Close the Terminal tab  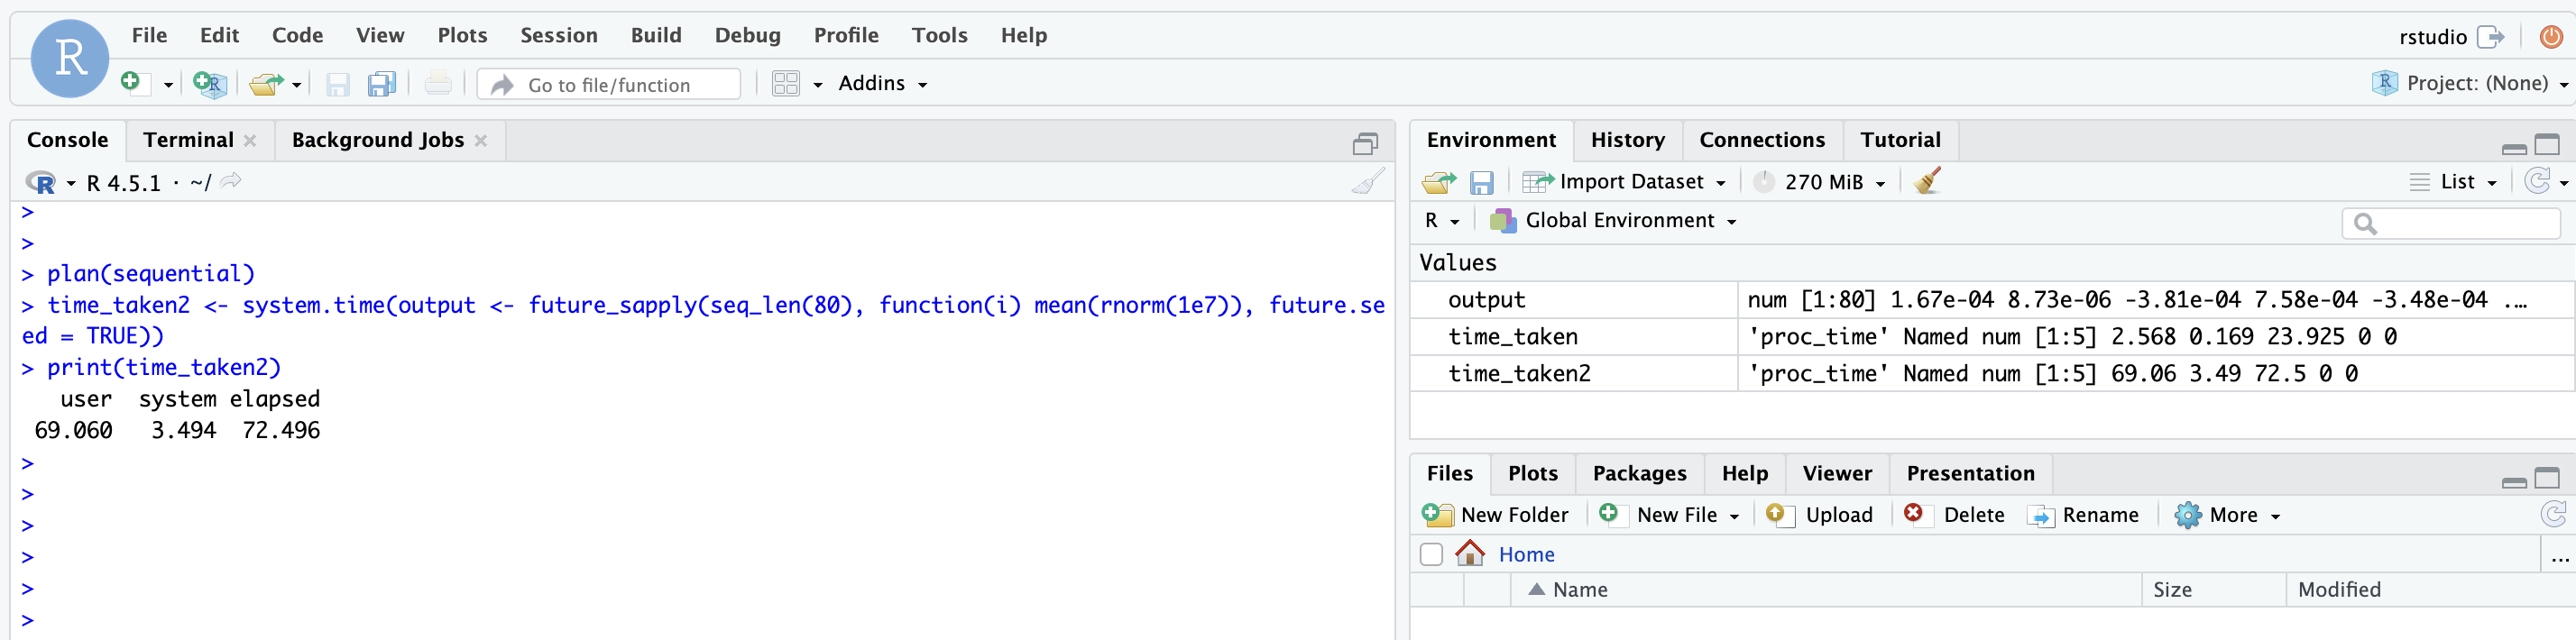250,141
